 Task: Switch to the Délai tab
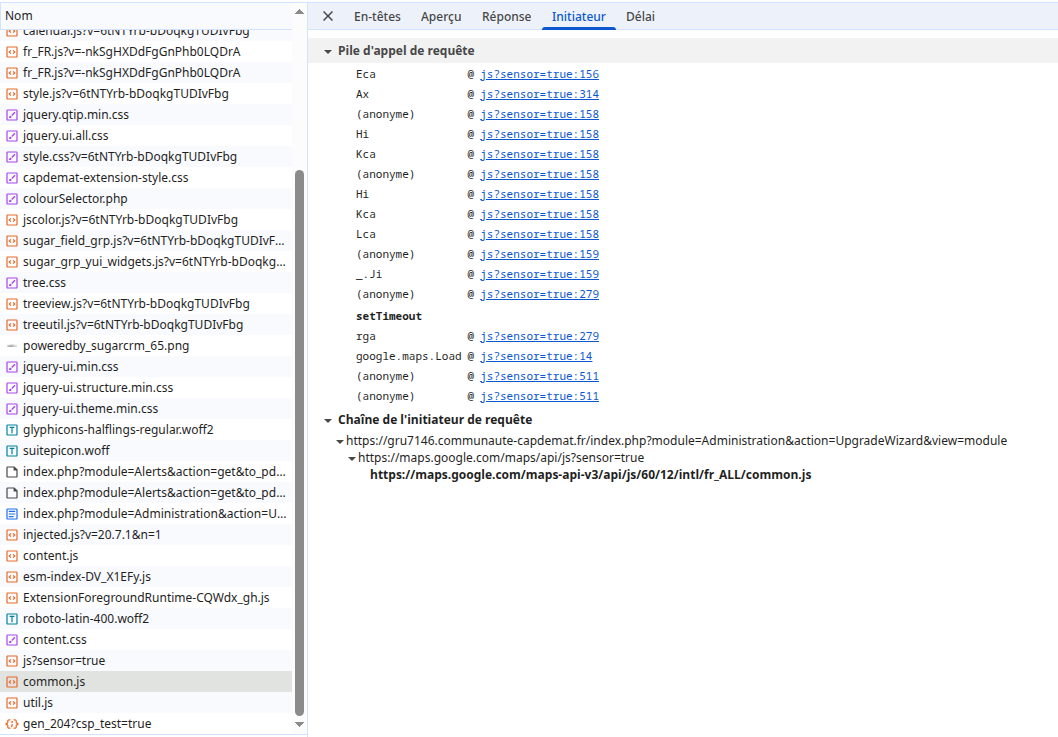pos(640,16)
